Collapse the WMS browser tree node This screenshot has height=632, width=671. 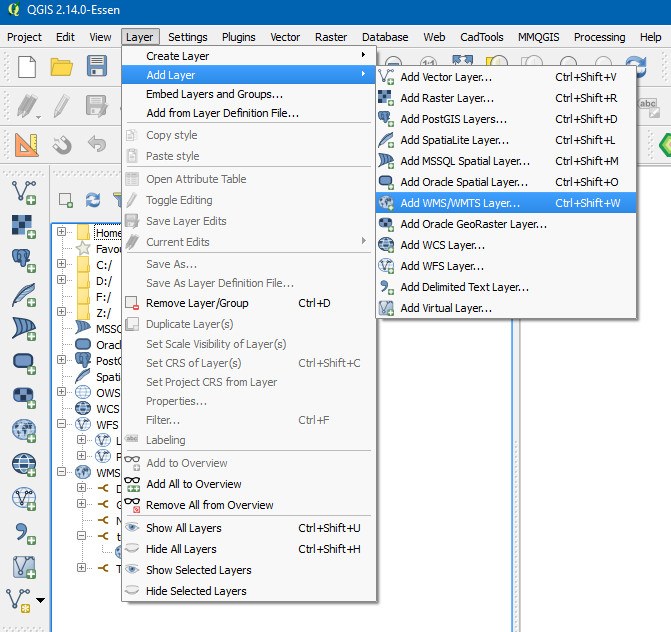62,472
